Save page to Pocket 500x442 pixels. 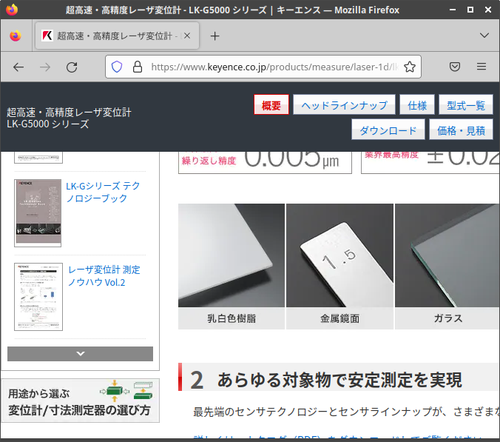pos(455,67)
